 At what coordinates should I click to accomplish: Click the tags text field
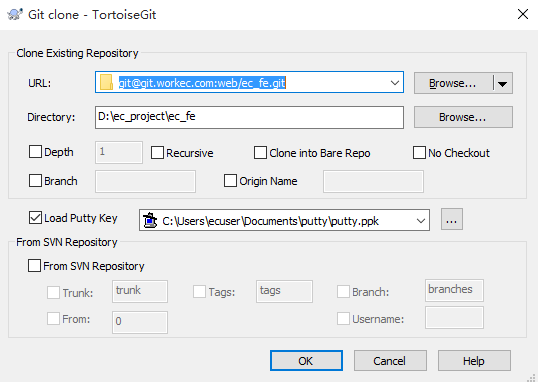tap(284, 291)
